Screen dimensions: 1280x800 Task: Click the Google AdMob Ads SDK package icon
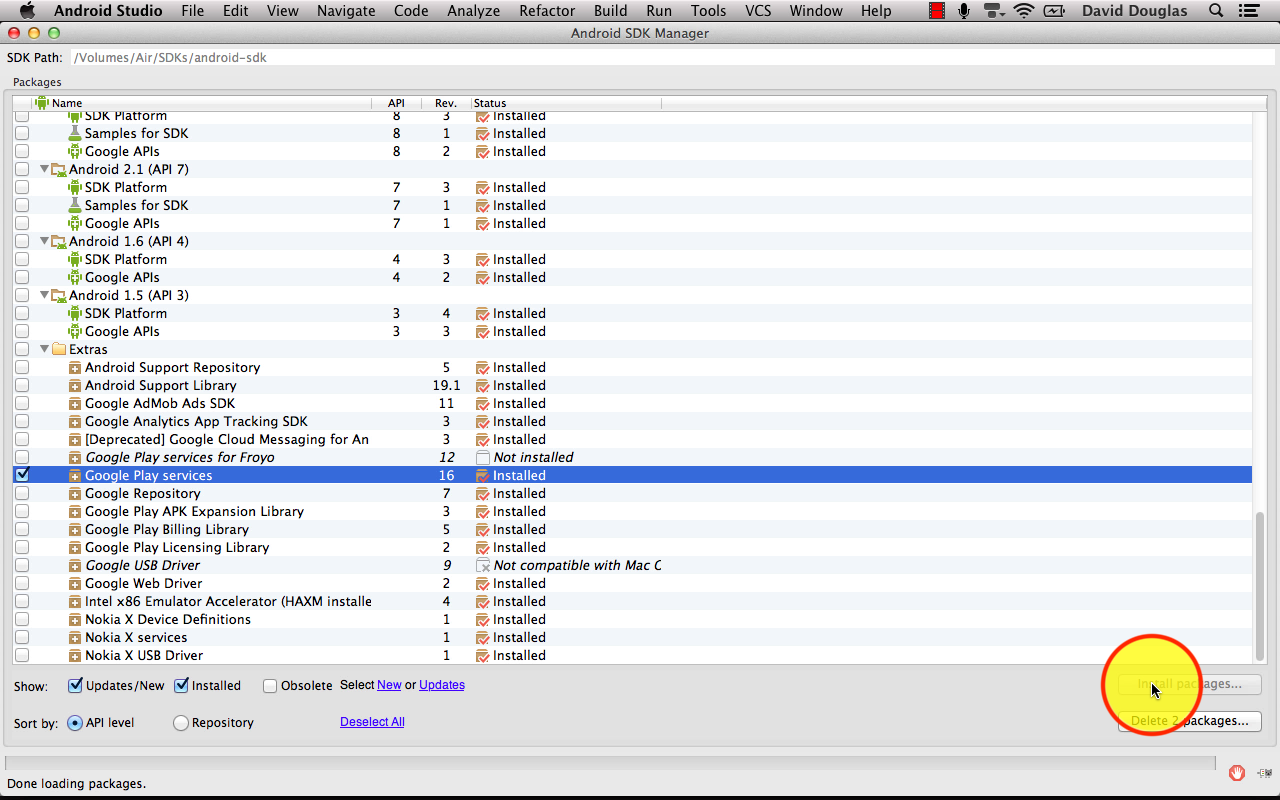click(75, 404)
